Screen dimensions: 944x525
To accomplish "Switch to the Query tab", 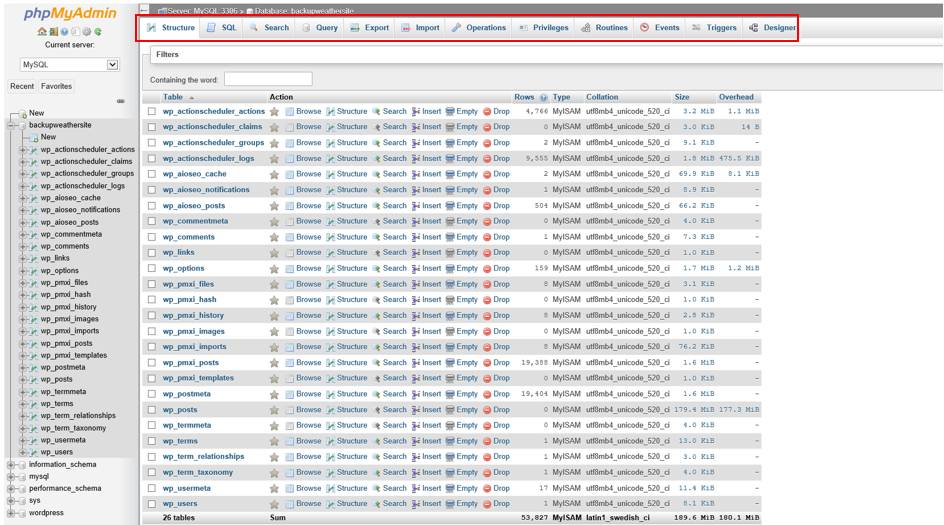I will 320,28.
